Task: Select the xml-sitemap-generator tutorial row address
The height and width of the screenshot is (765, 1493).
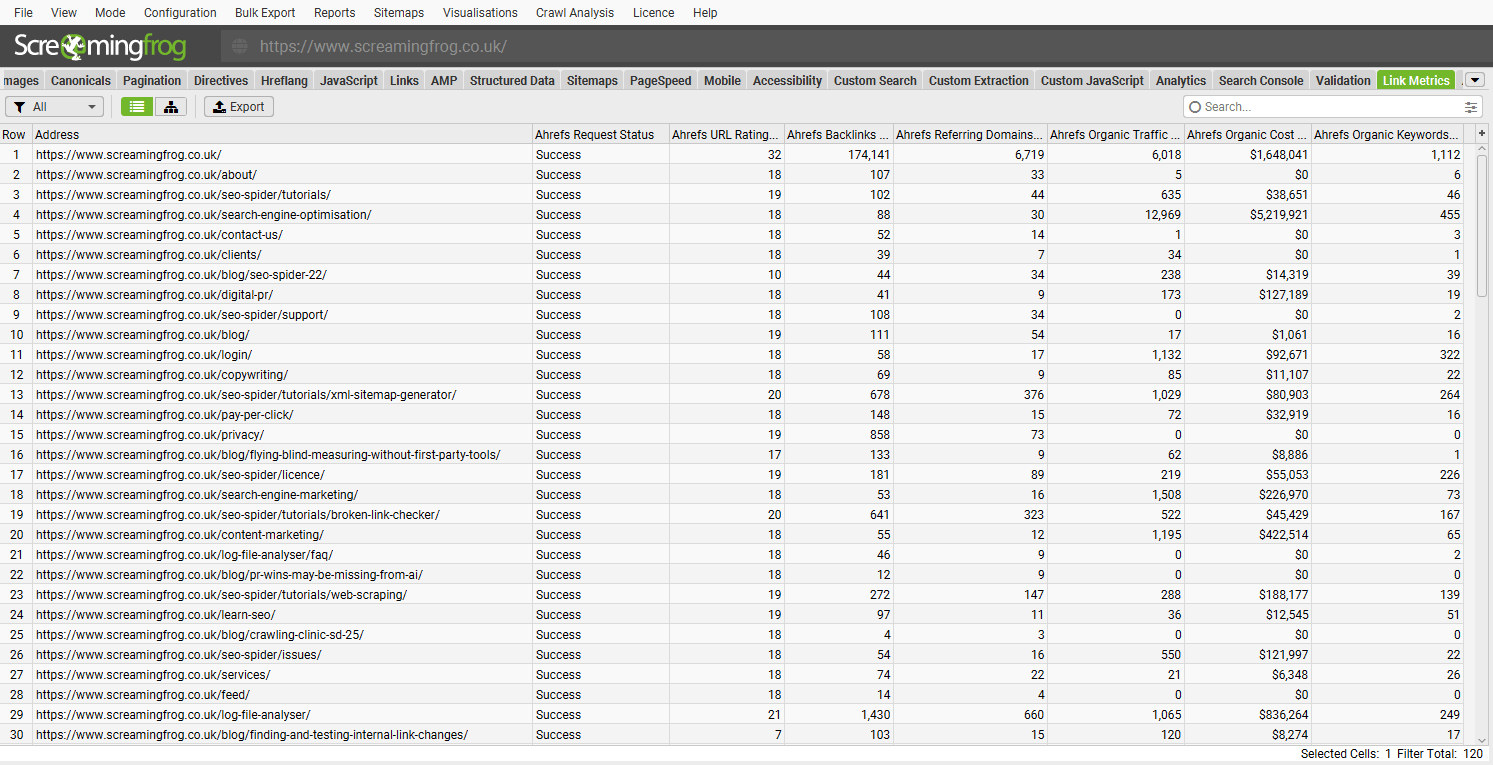Action: pos(246,395)
